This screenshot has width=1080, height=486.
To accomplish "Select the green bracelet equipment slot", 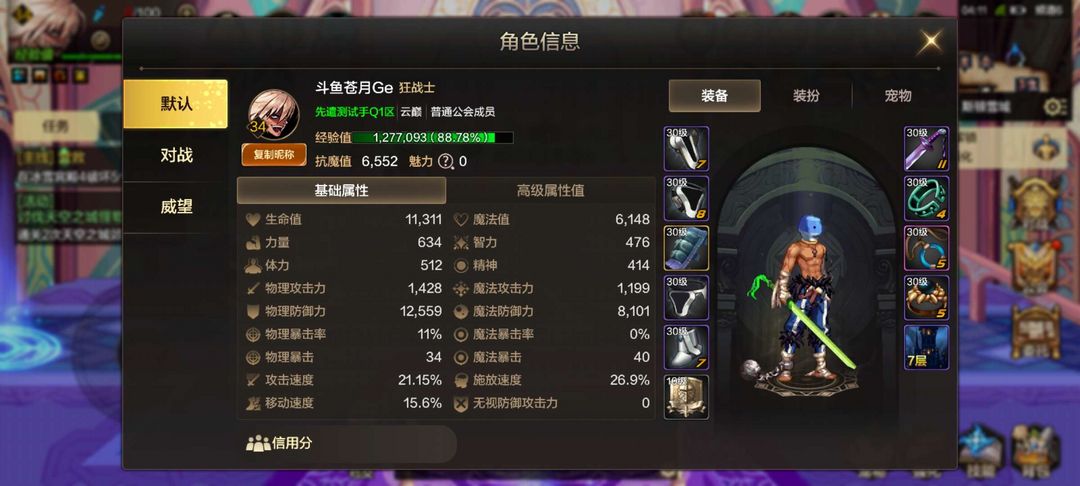I will [926, 198].
